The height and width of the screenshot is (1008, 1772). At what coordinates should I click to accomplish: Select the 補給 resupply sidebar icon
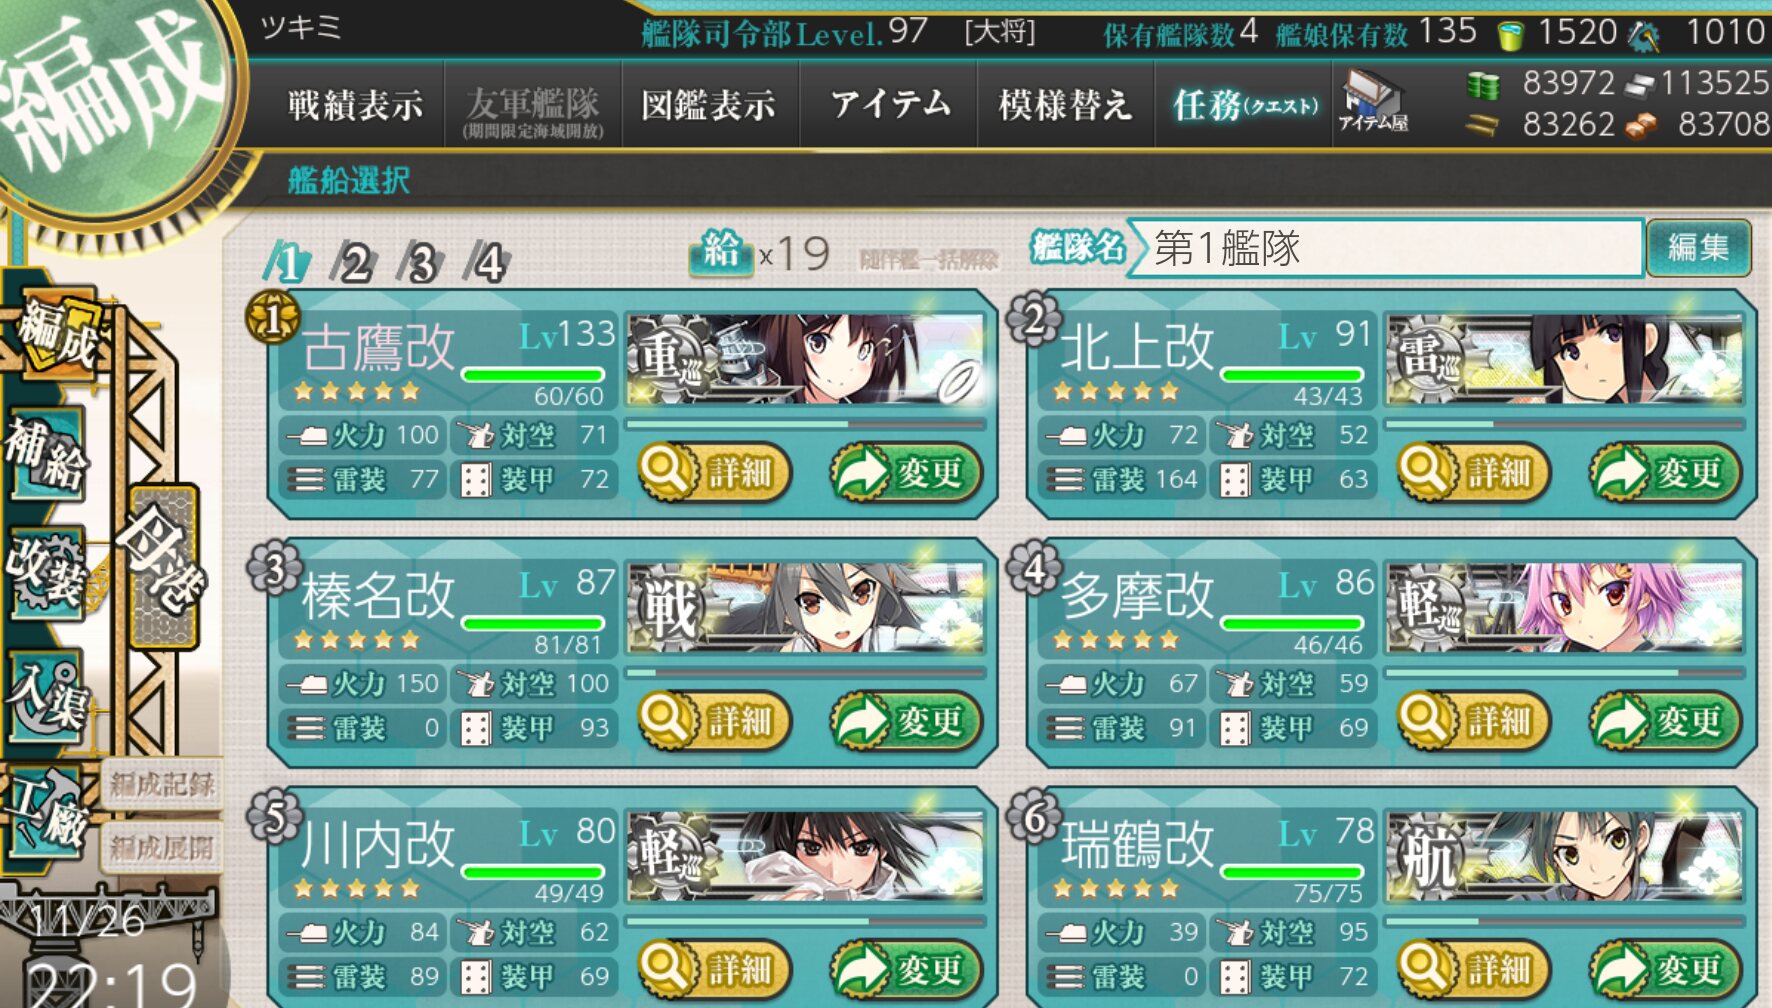47,453
